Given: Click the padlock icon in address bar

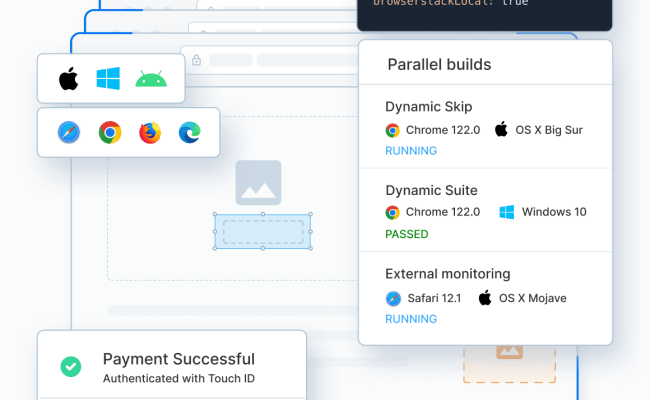Looking at the screenshot, I should pyautogui.click(x=196, y=61).
